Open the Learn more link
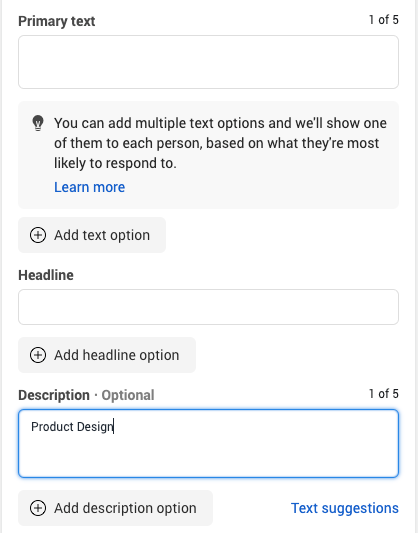This screenshot has width=418, height=533. coord(89,187)
